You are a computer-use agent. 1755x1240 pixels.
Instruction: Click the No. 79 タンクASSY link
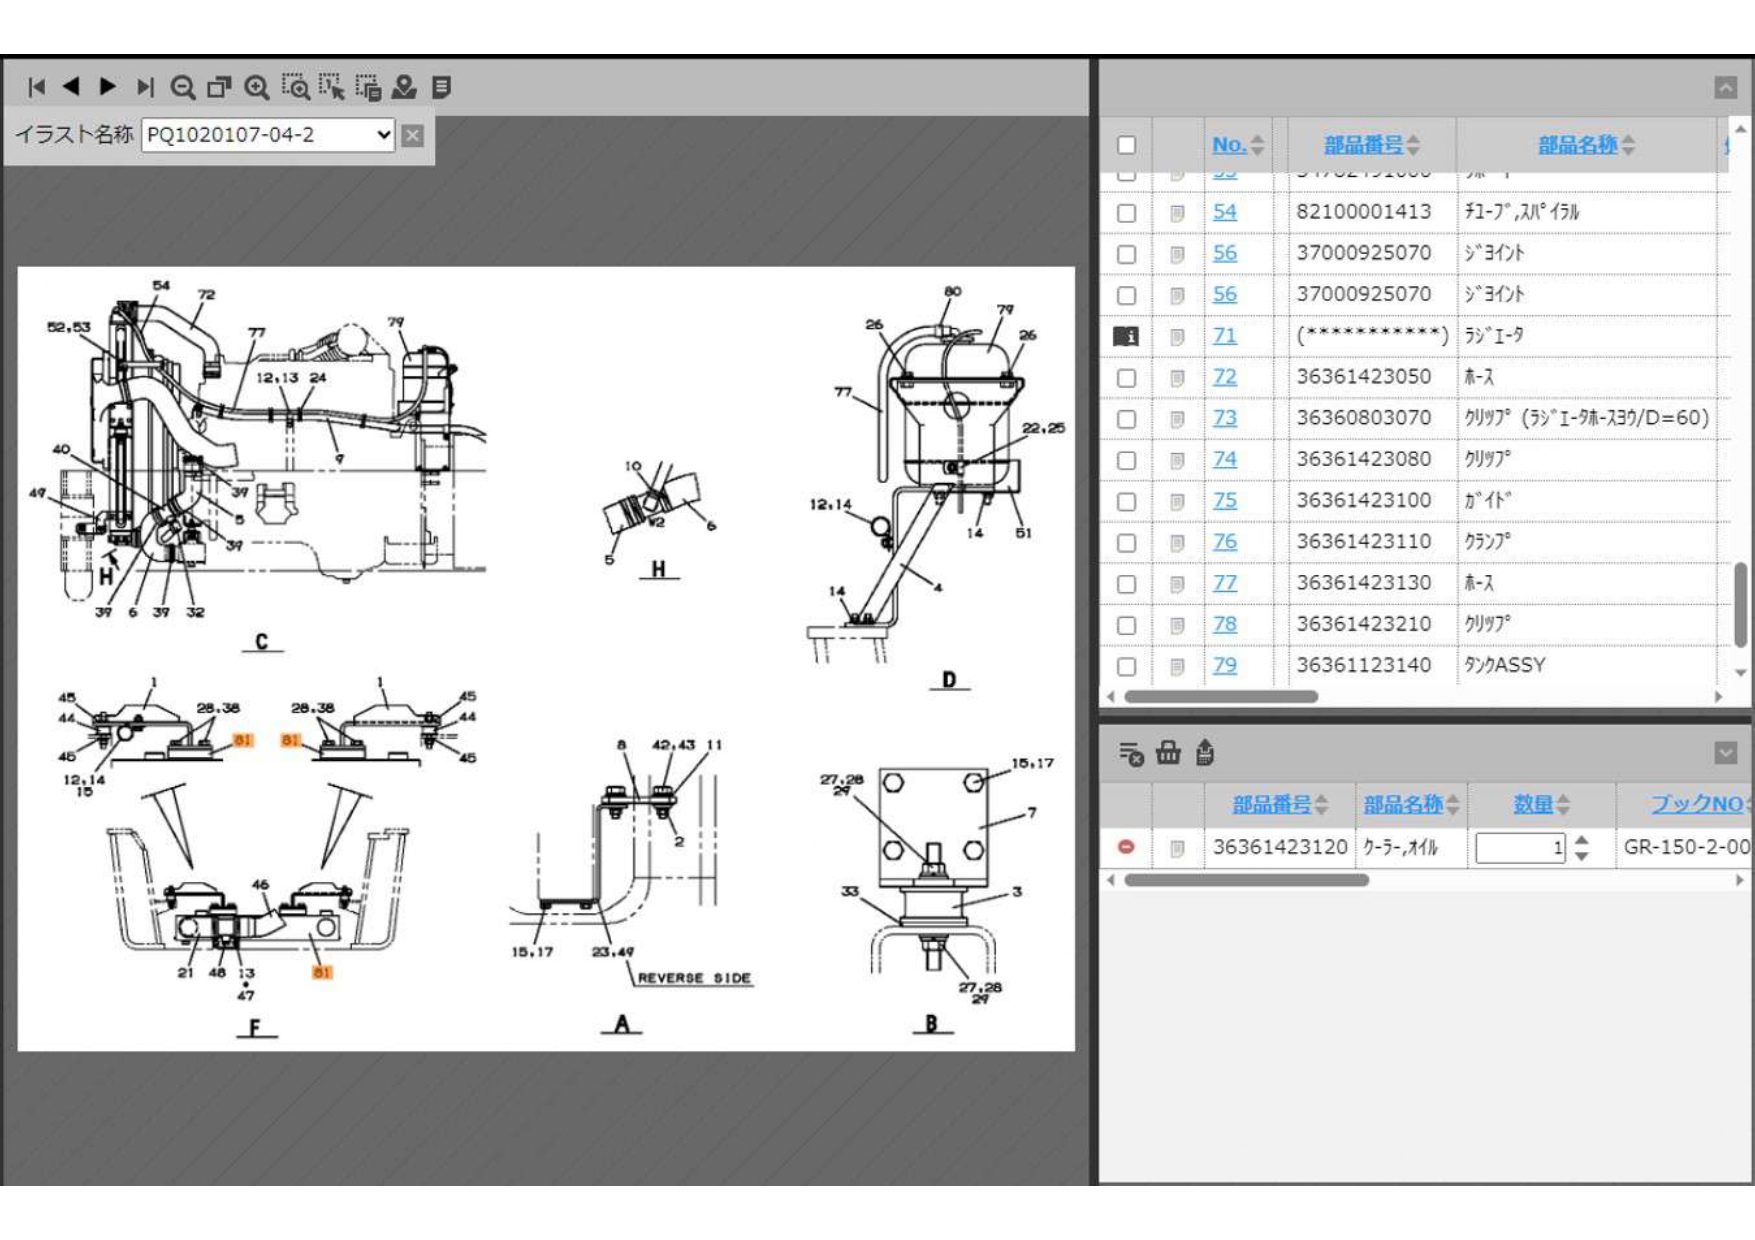tap(1224, 666)
